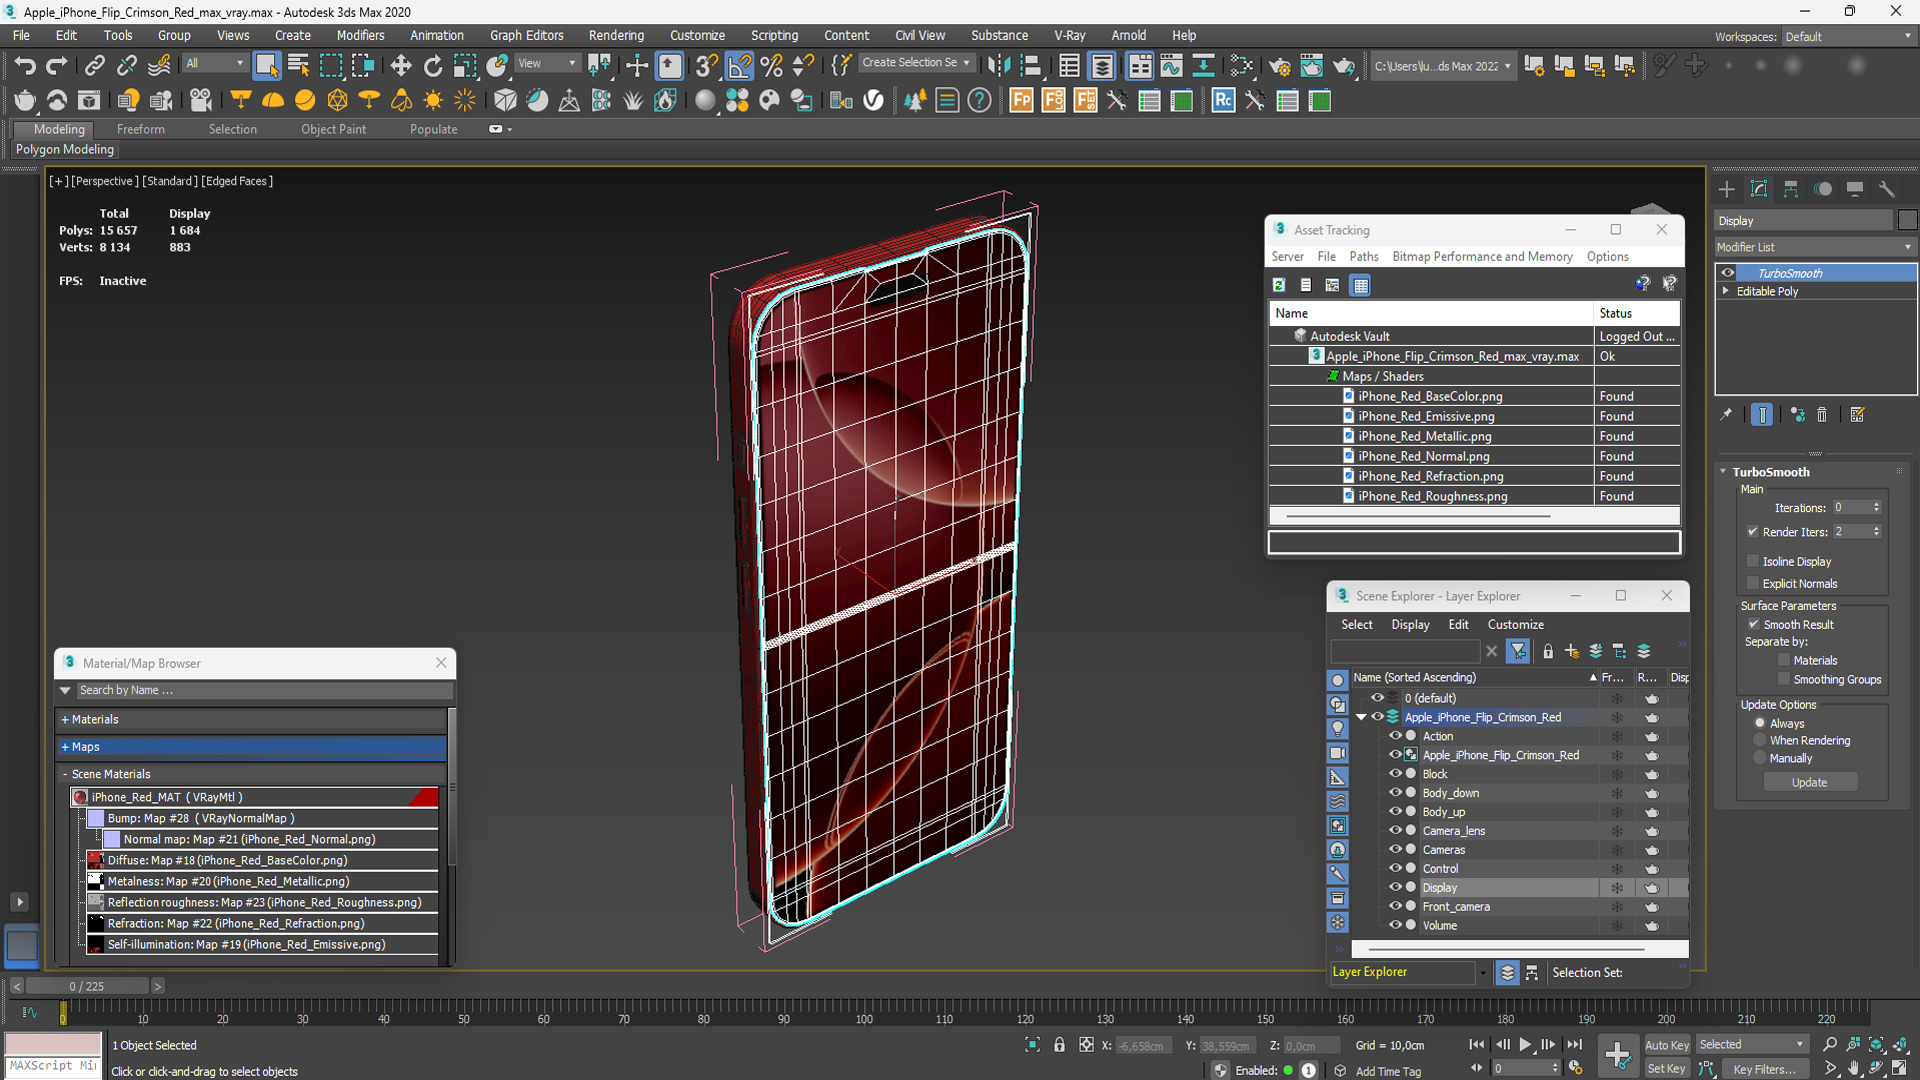Screen dimensions: 1920x1080
Task: Enable the Explicit Normals checkbox
Action: pos(1753,583)
